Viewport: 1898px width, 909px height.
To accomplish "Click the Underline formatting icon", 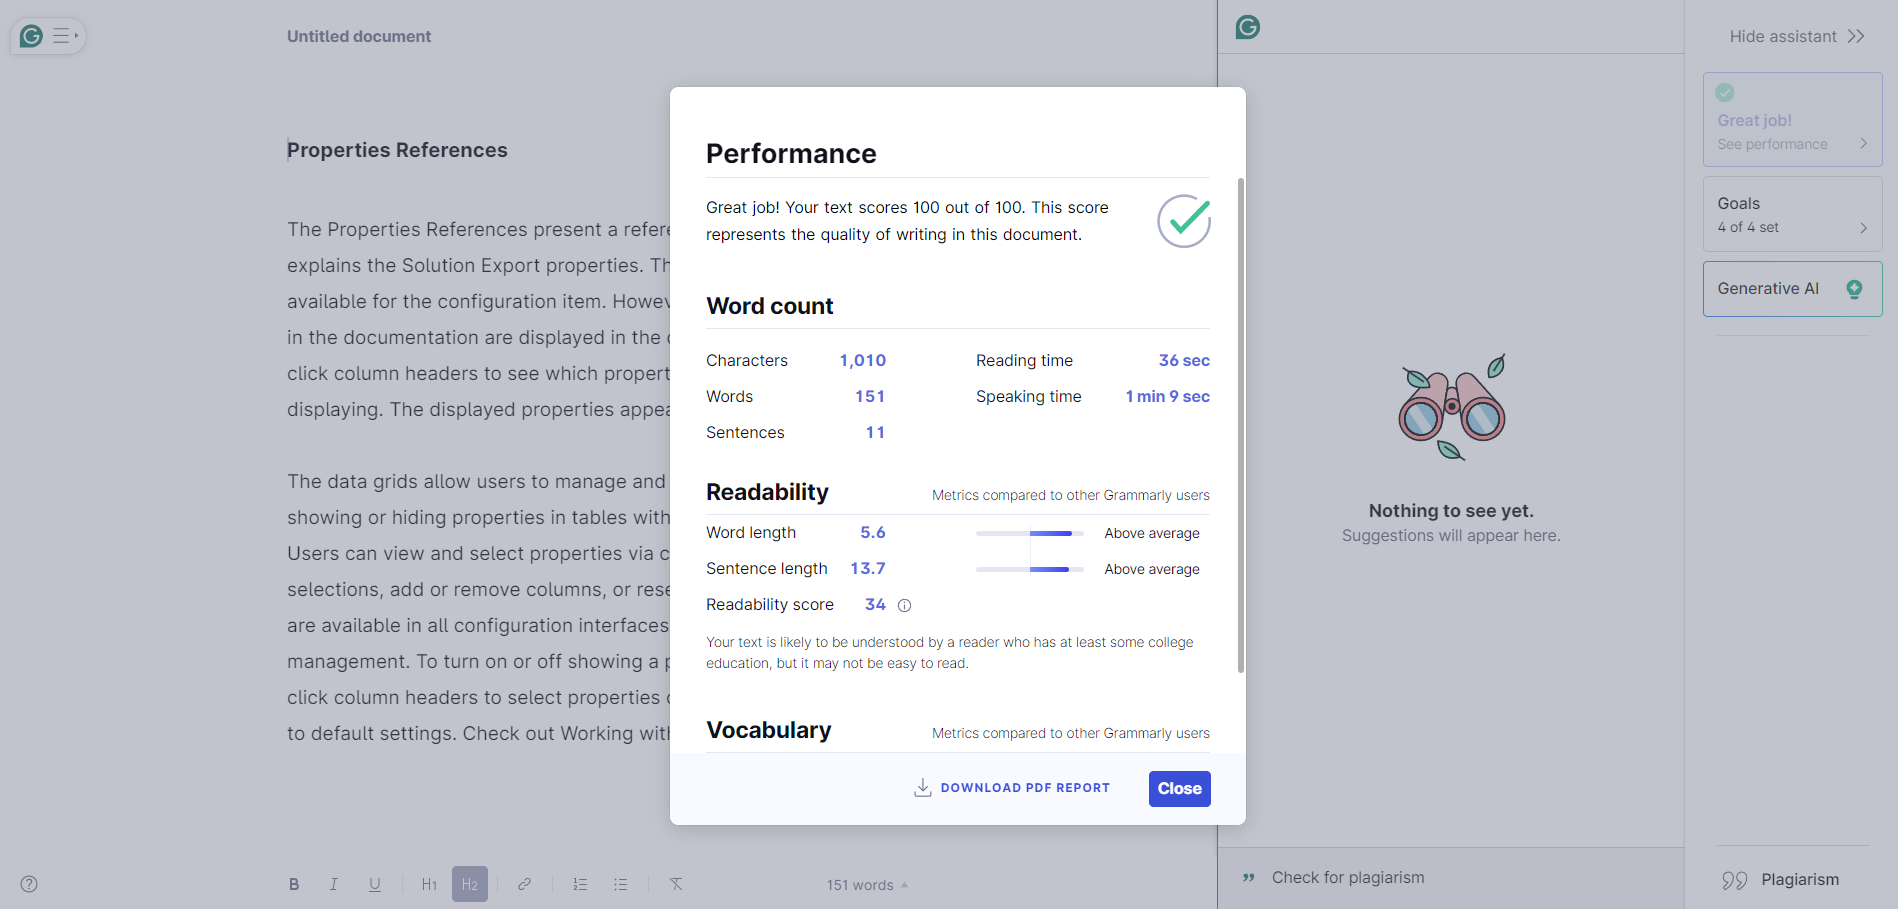I will point(375,884).
